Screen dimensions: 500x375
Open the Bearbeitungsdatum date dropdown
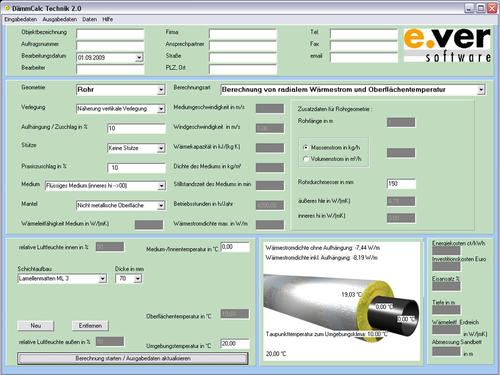click(139, 58)
